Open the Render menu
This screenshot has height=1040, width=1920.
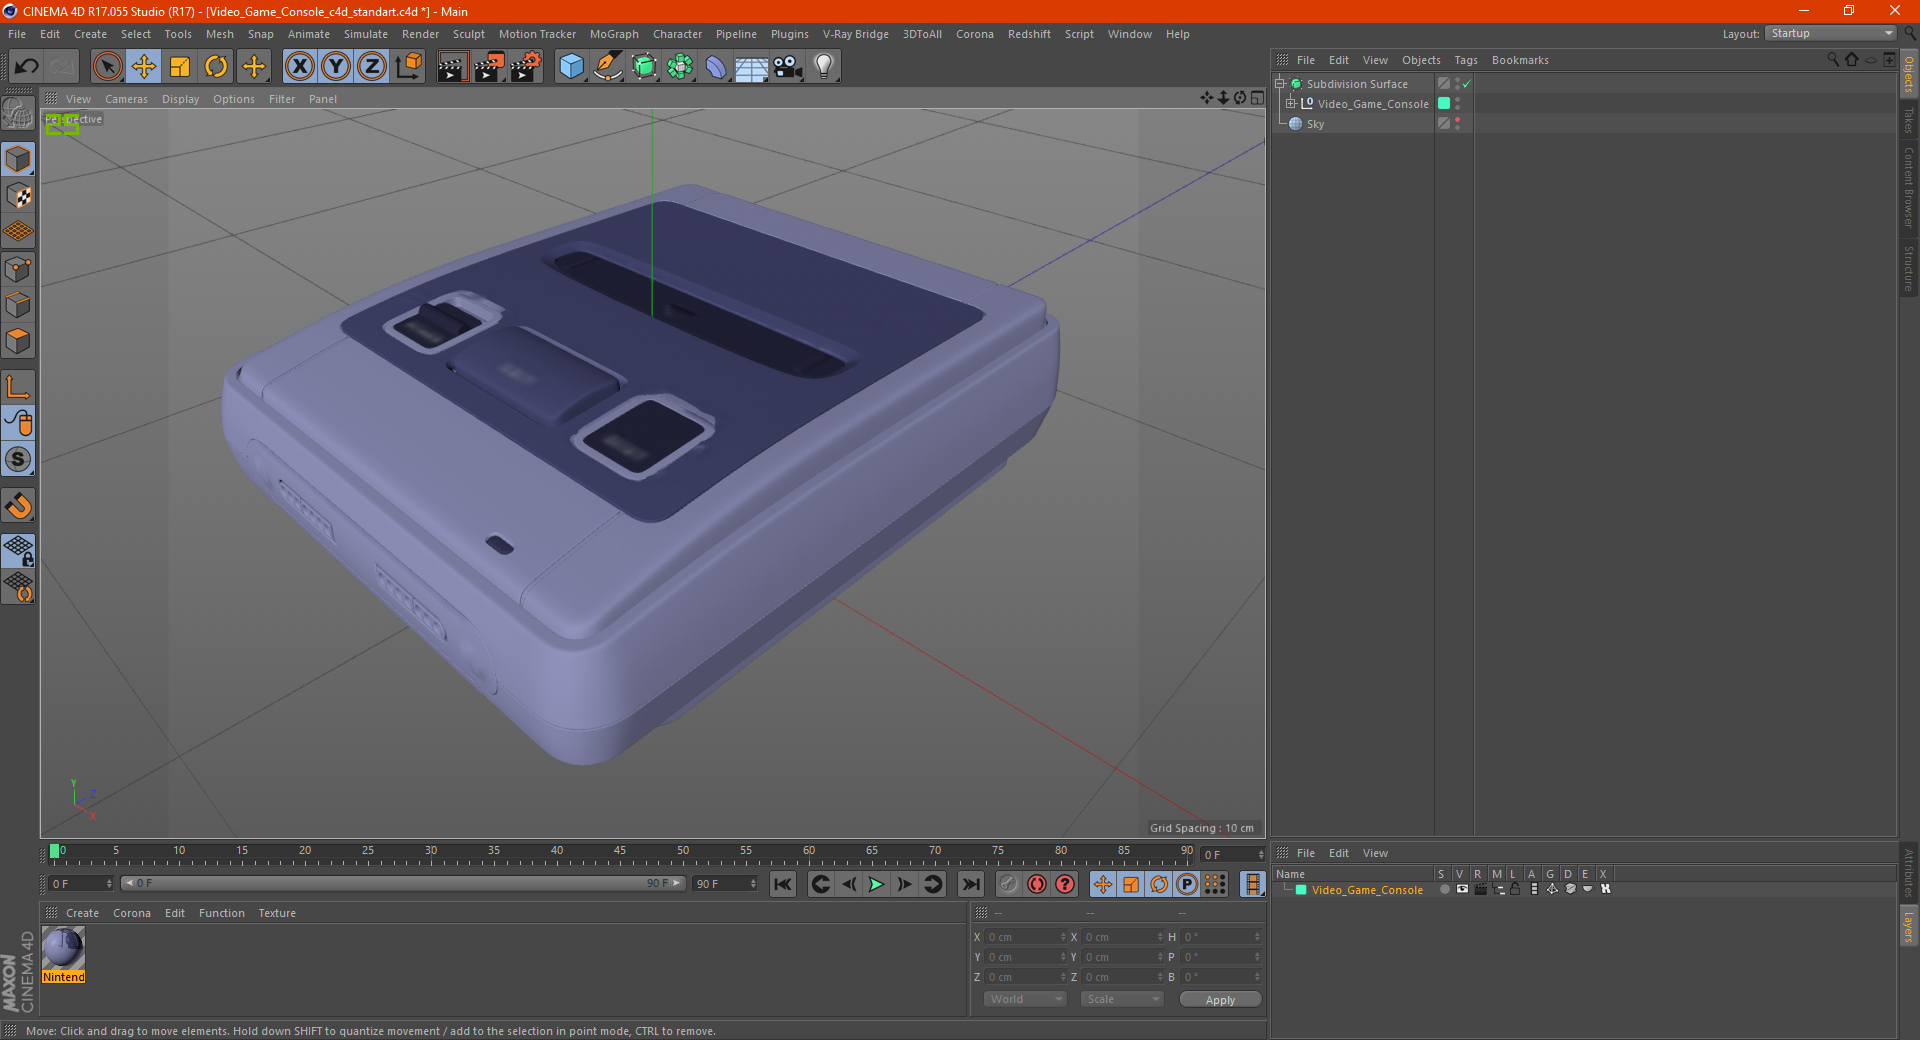(x=420, y=34)
